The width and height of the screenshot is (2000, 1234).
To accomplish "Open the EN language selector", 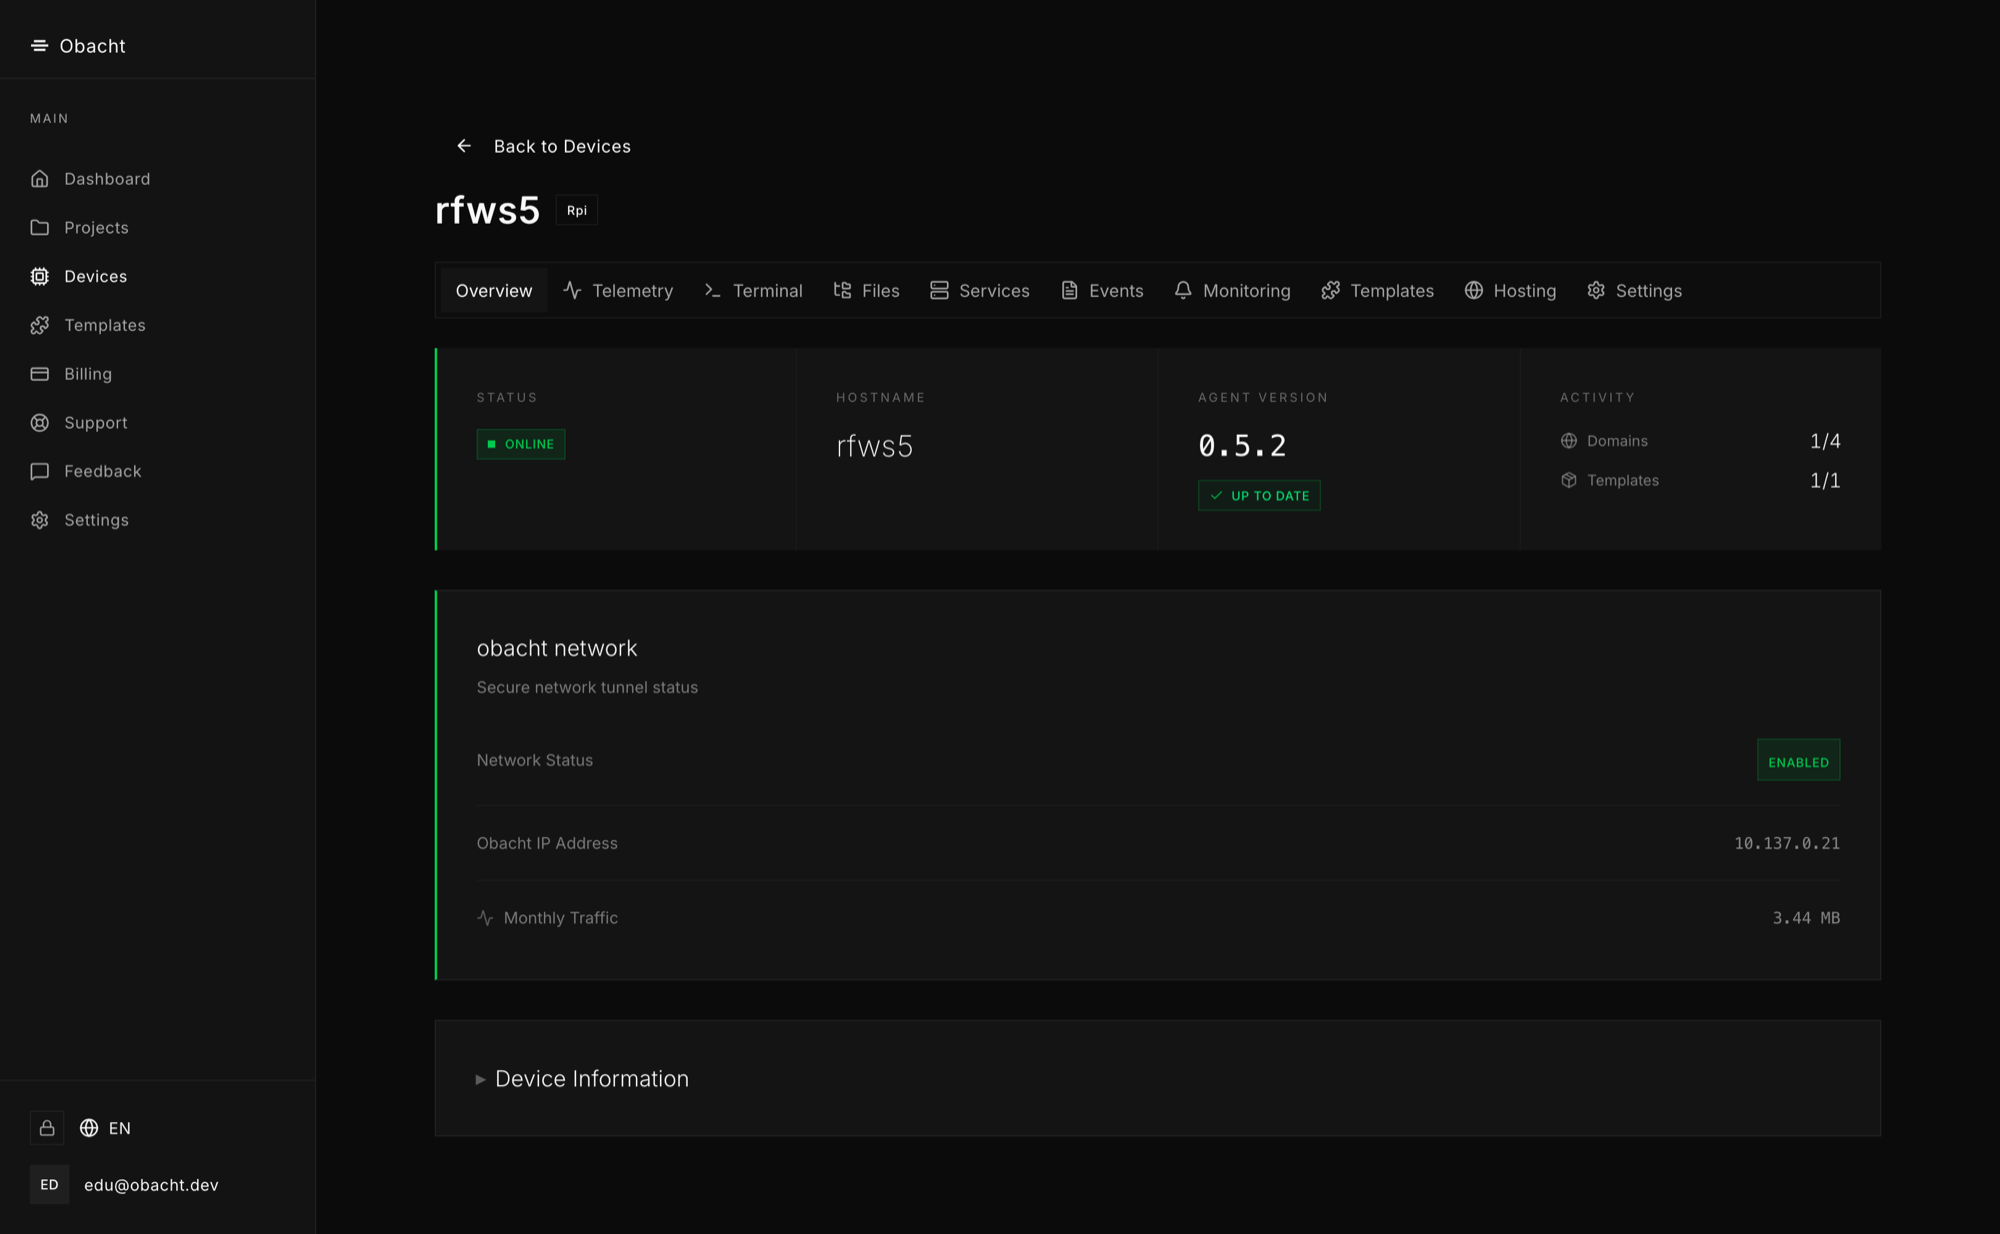I will [105, 1128].
